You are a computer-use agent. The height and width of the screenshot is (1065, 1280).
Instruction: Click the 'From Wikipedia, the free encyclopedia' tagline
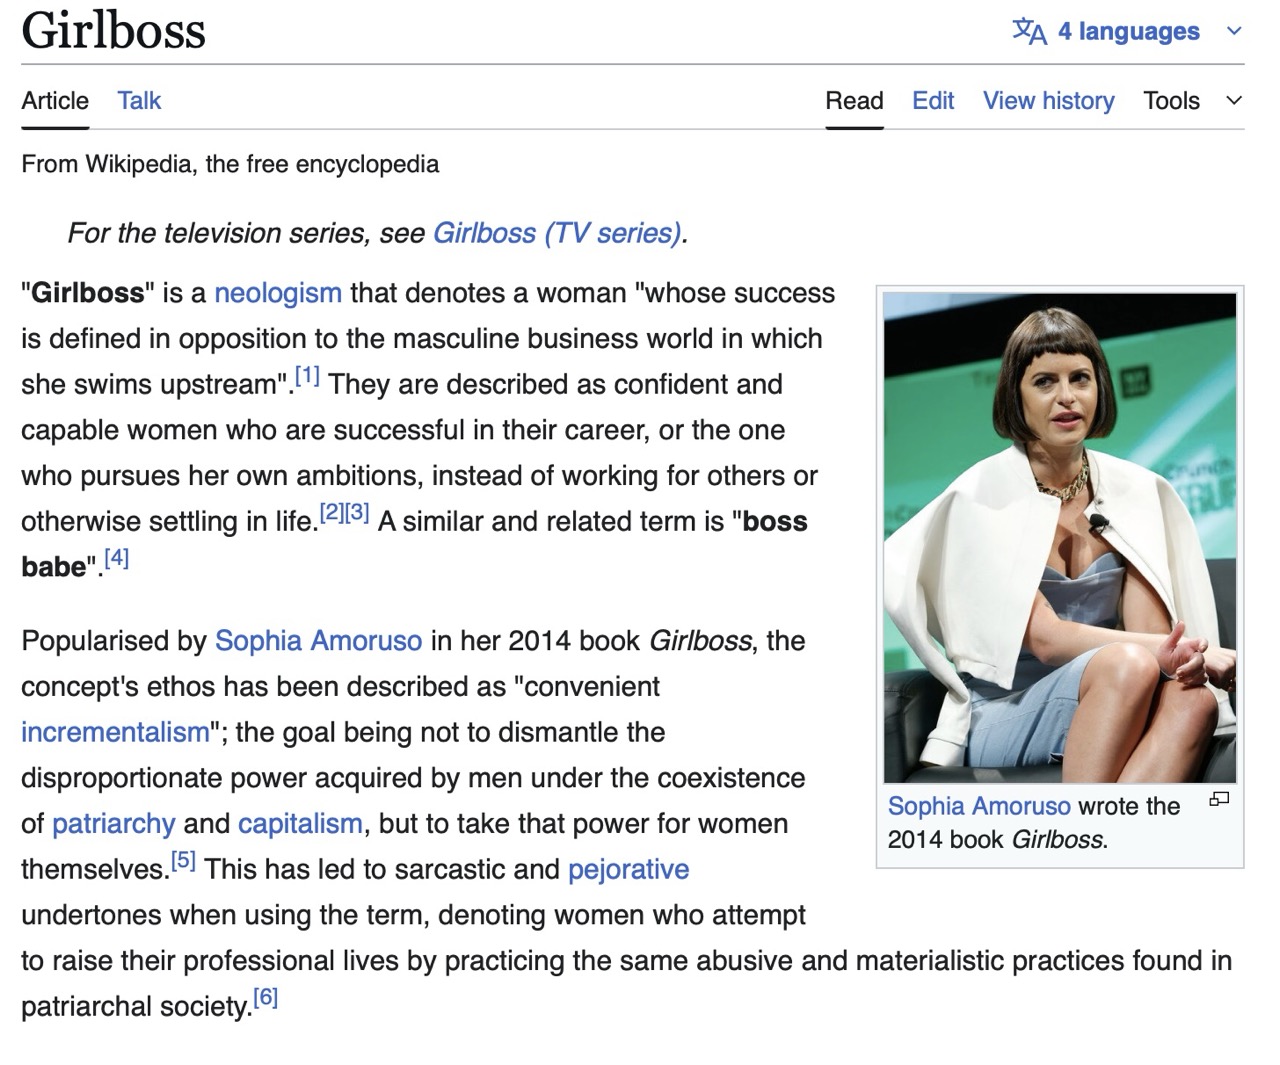230,164
